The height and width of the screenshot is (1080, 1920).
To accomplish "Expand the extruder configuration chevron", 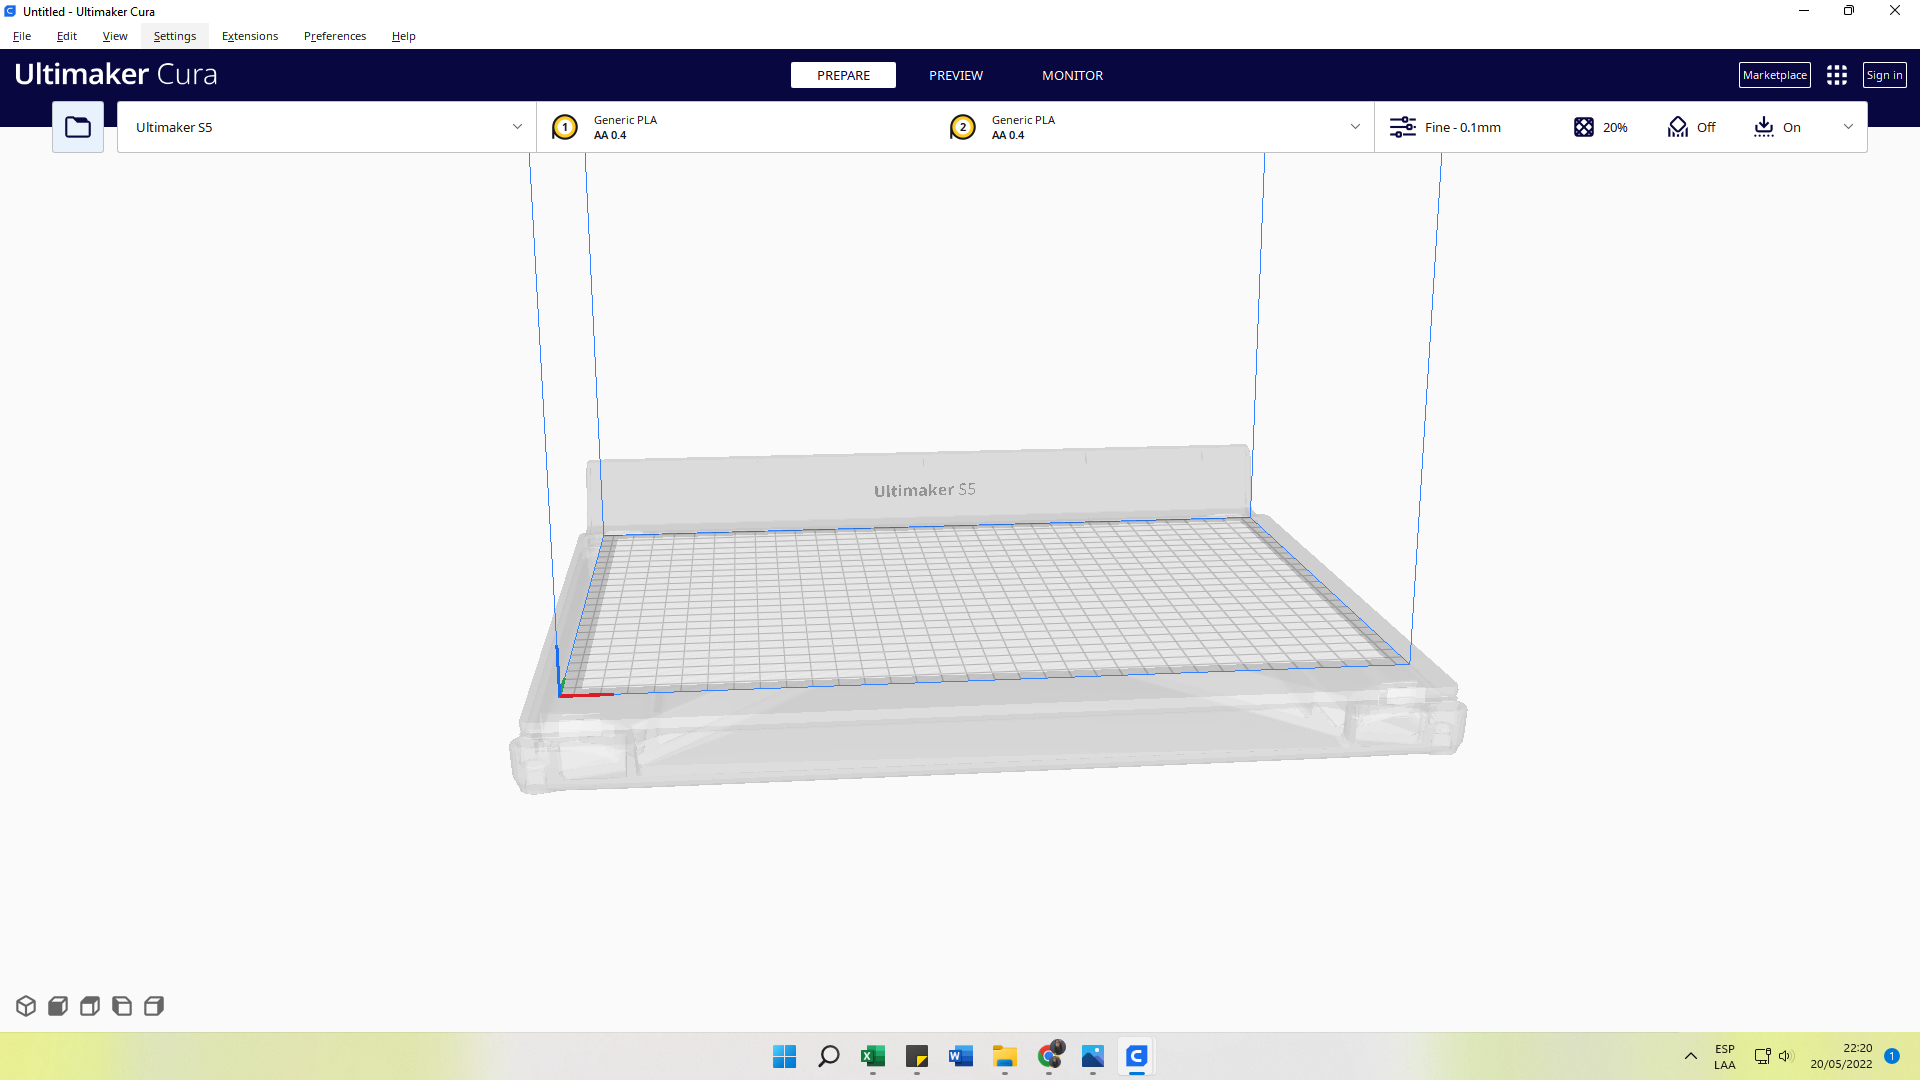I will (1355, 127).
